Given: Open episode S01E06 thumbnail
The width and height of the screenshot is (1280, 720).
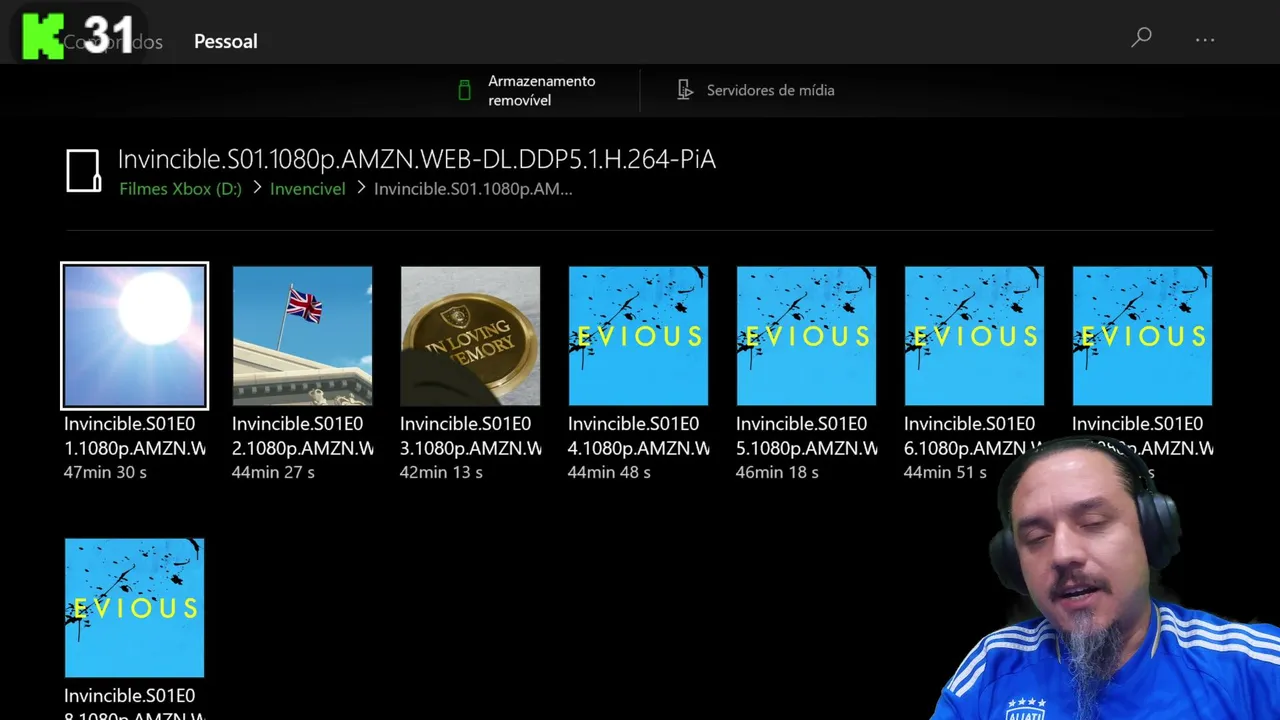Looking at the screenshot, I should click(974, 336).
